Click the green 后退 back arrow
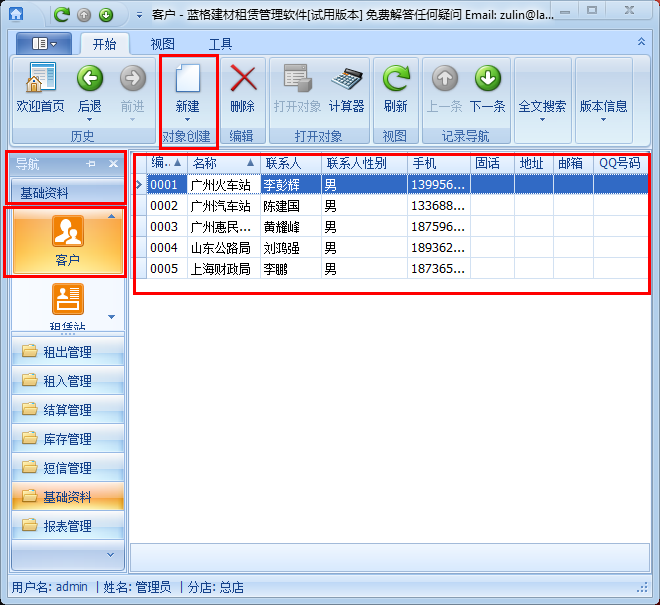660x605 pixels. 90,80
